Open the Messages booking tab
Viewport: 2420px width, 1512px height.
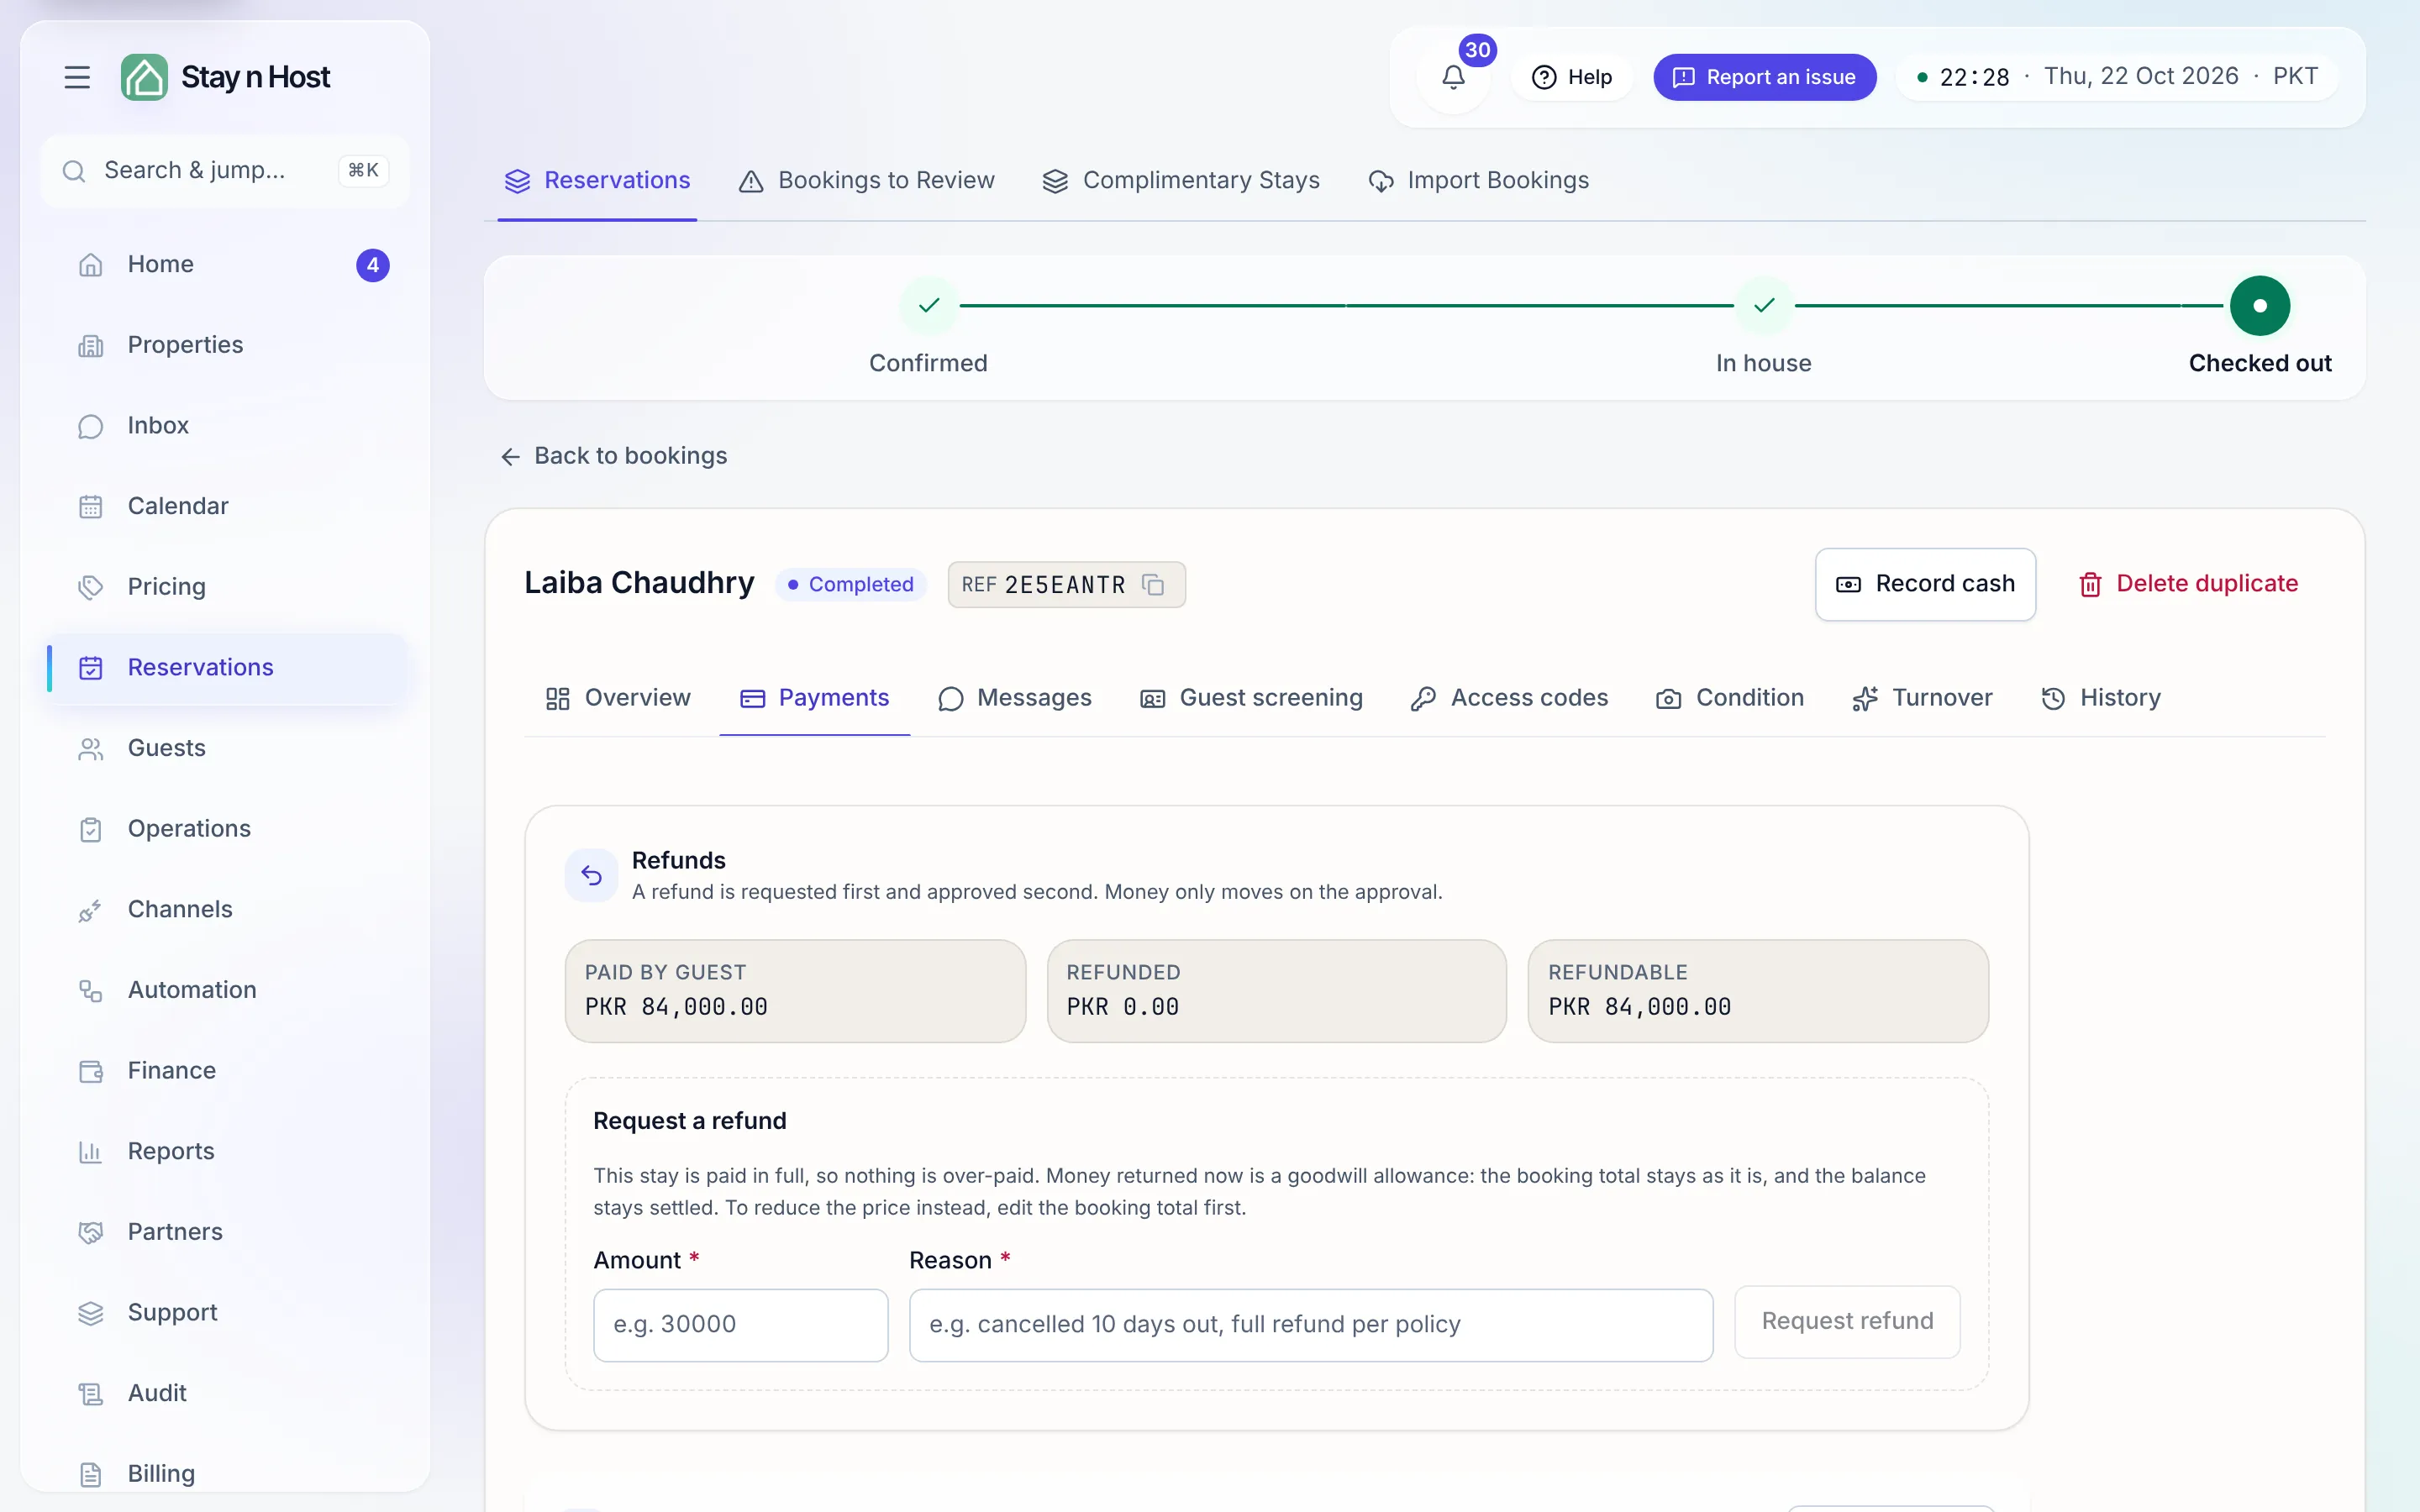[x=1014, y=698]
